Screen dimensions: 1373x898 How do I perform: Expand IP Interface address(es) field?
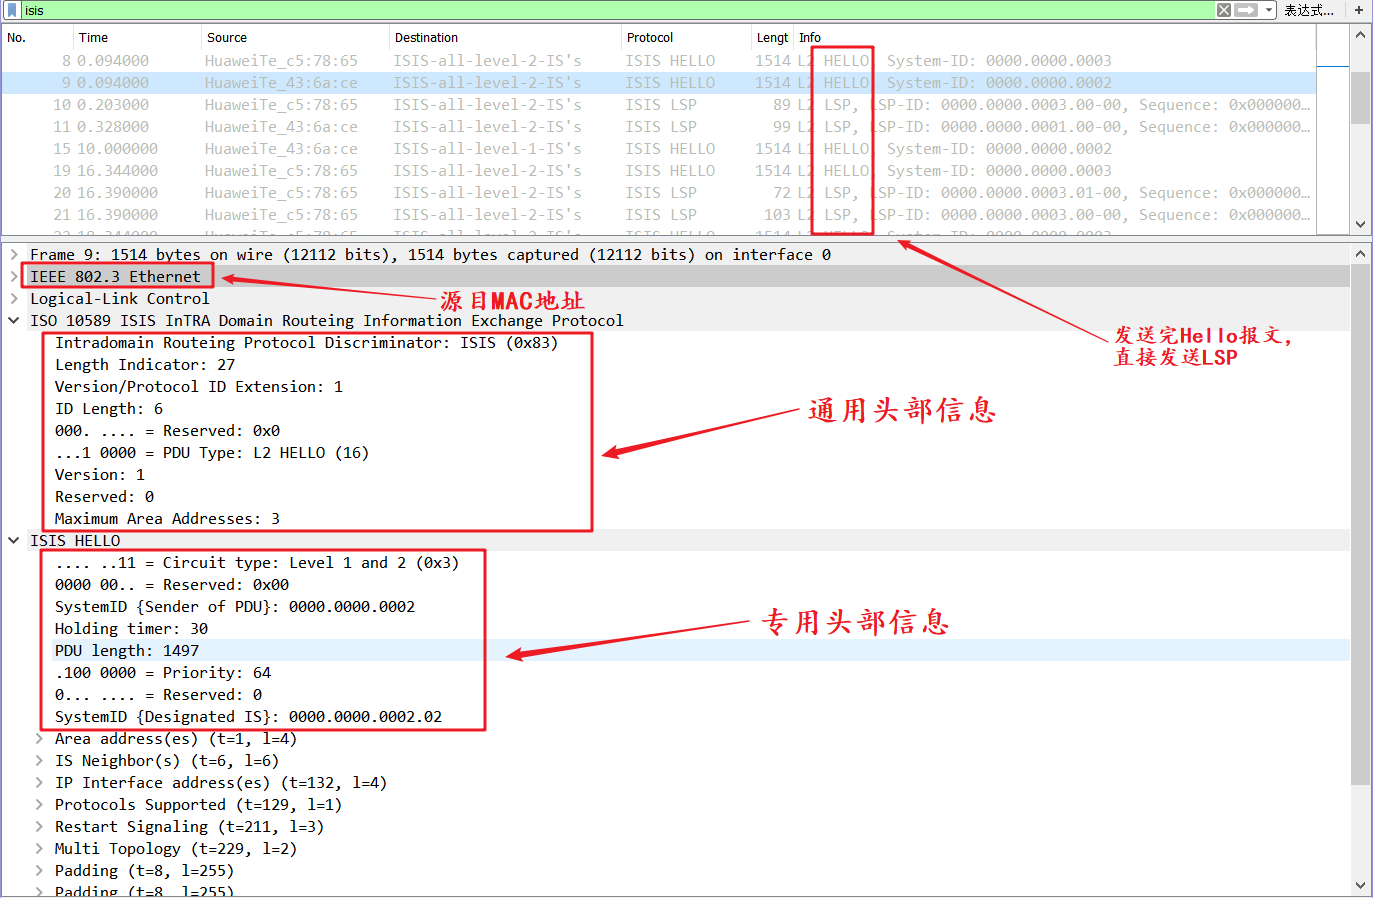coord(39,783)
